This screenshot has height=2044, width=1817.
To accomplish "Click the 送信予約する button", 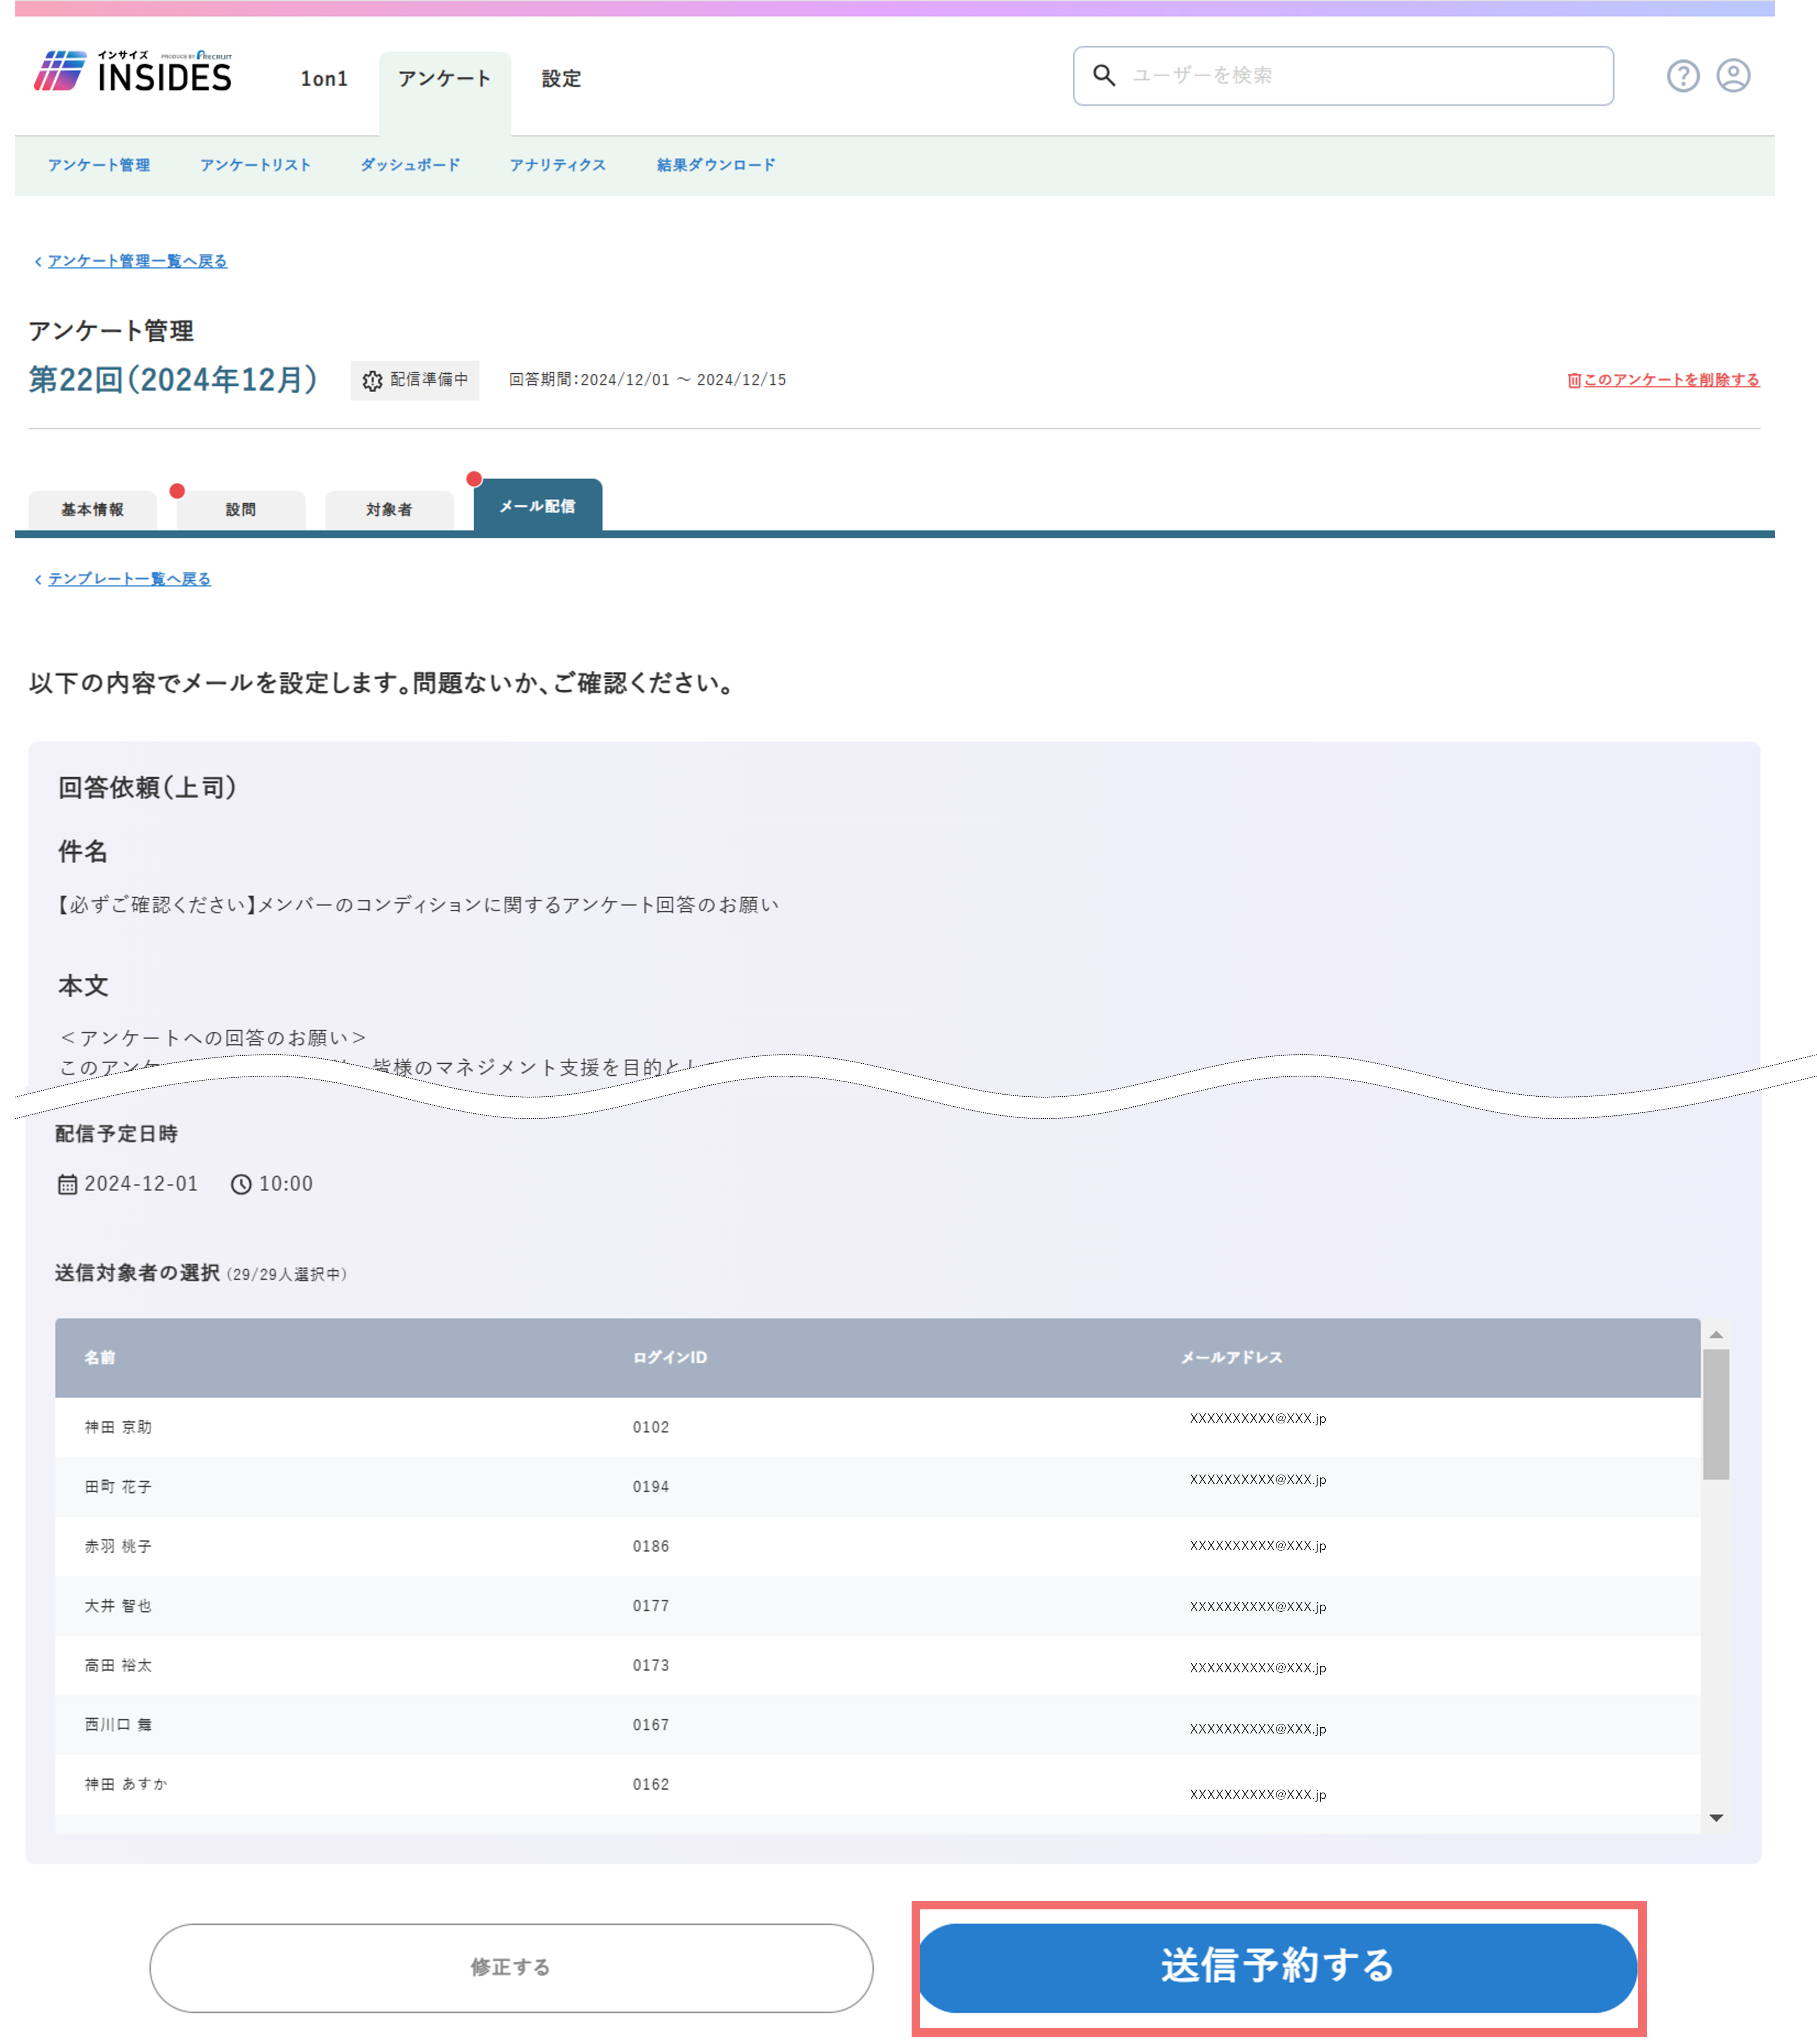I will (x=1277, y=1967).
